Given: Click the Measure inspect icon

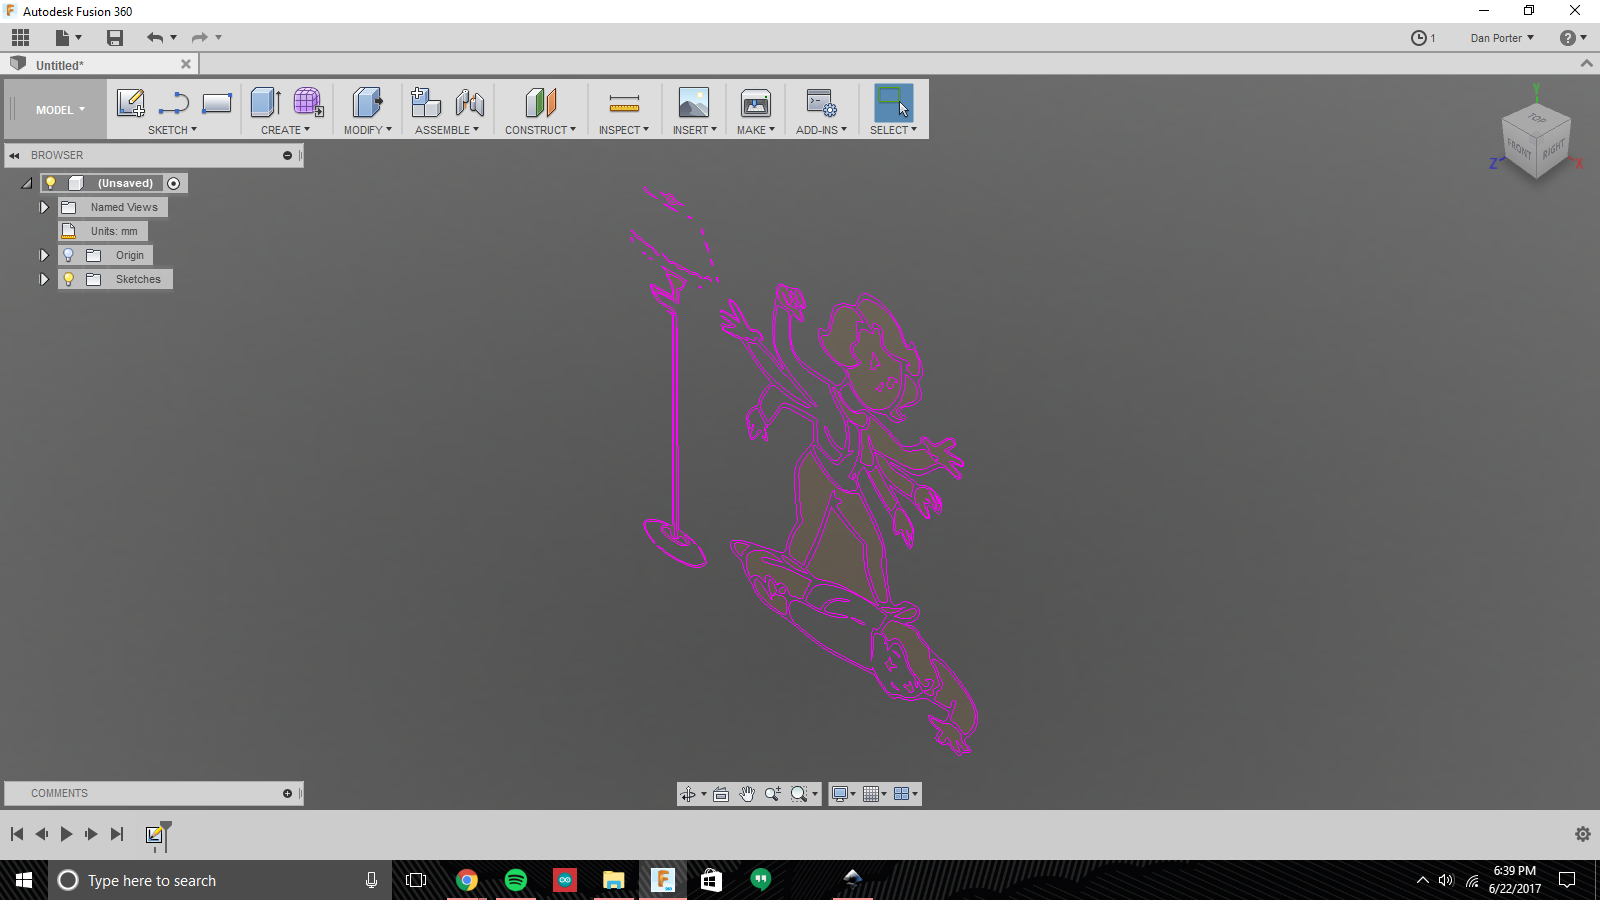Looking at the screenshot, I should click(x=624, y=103).
